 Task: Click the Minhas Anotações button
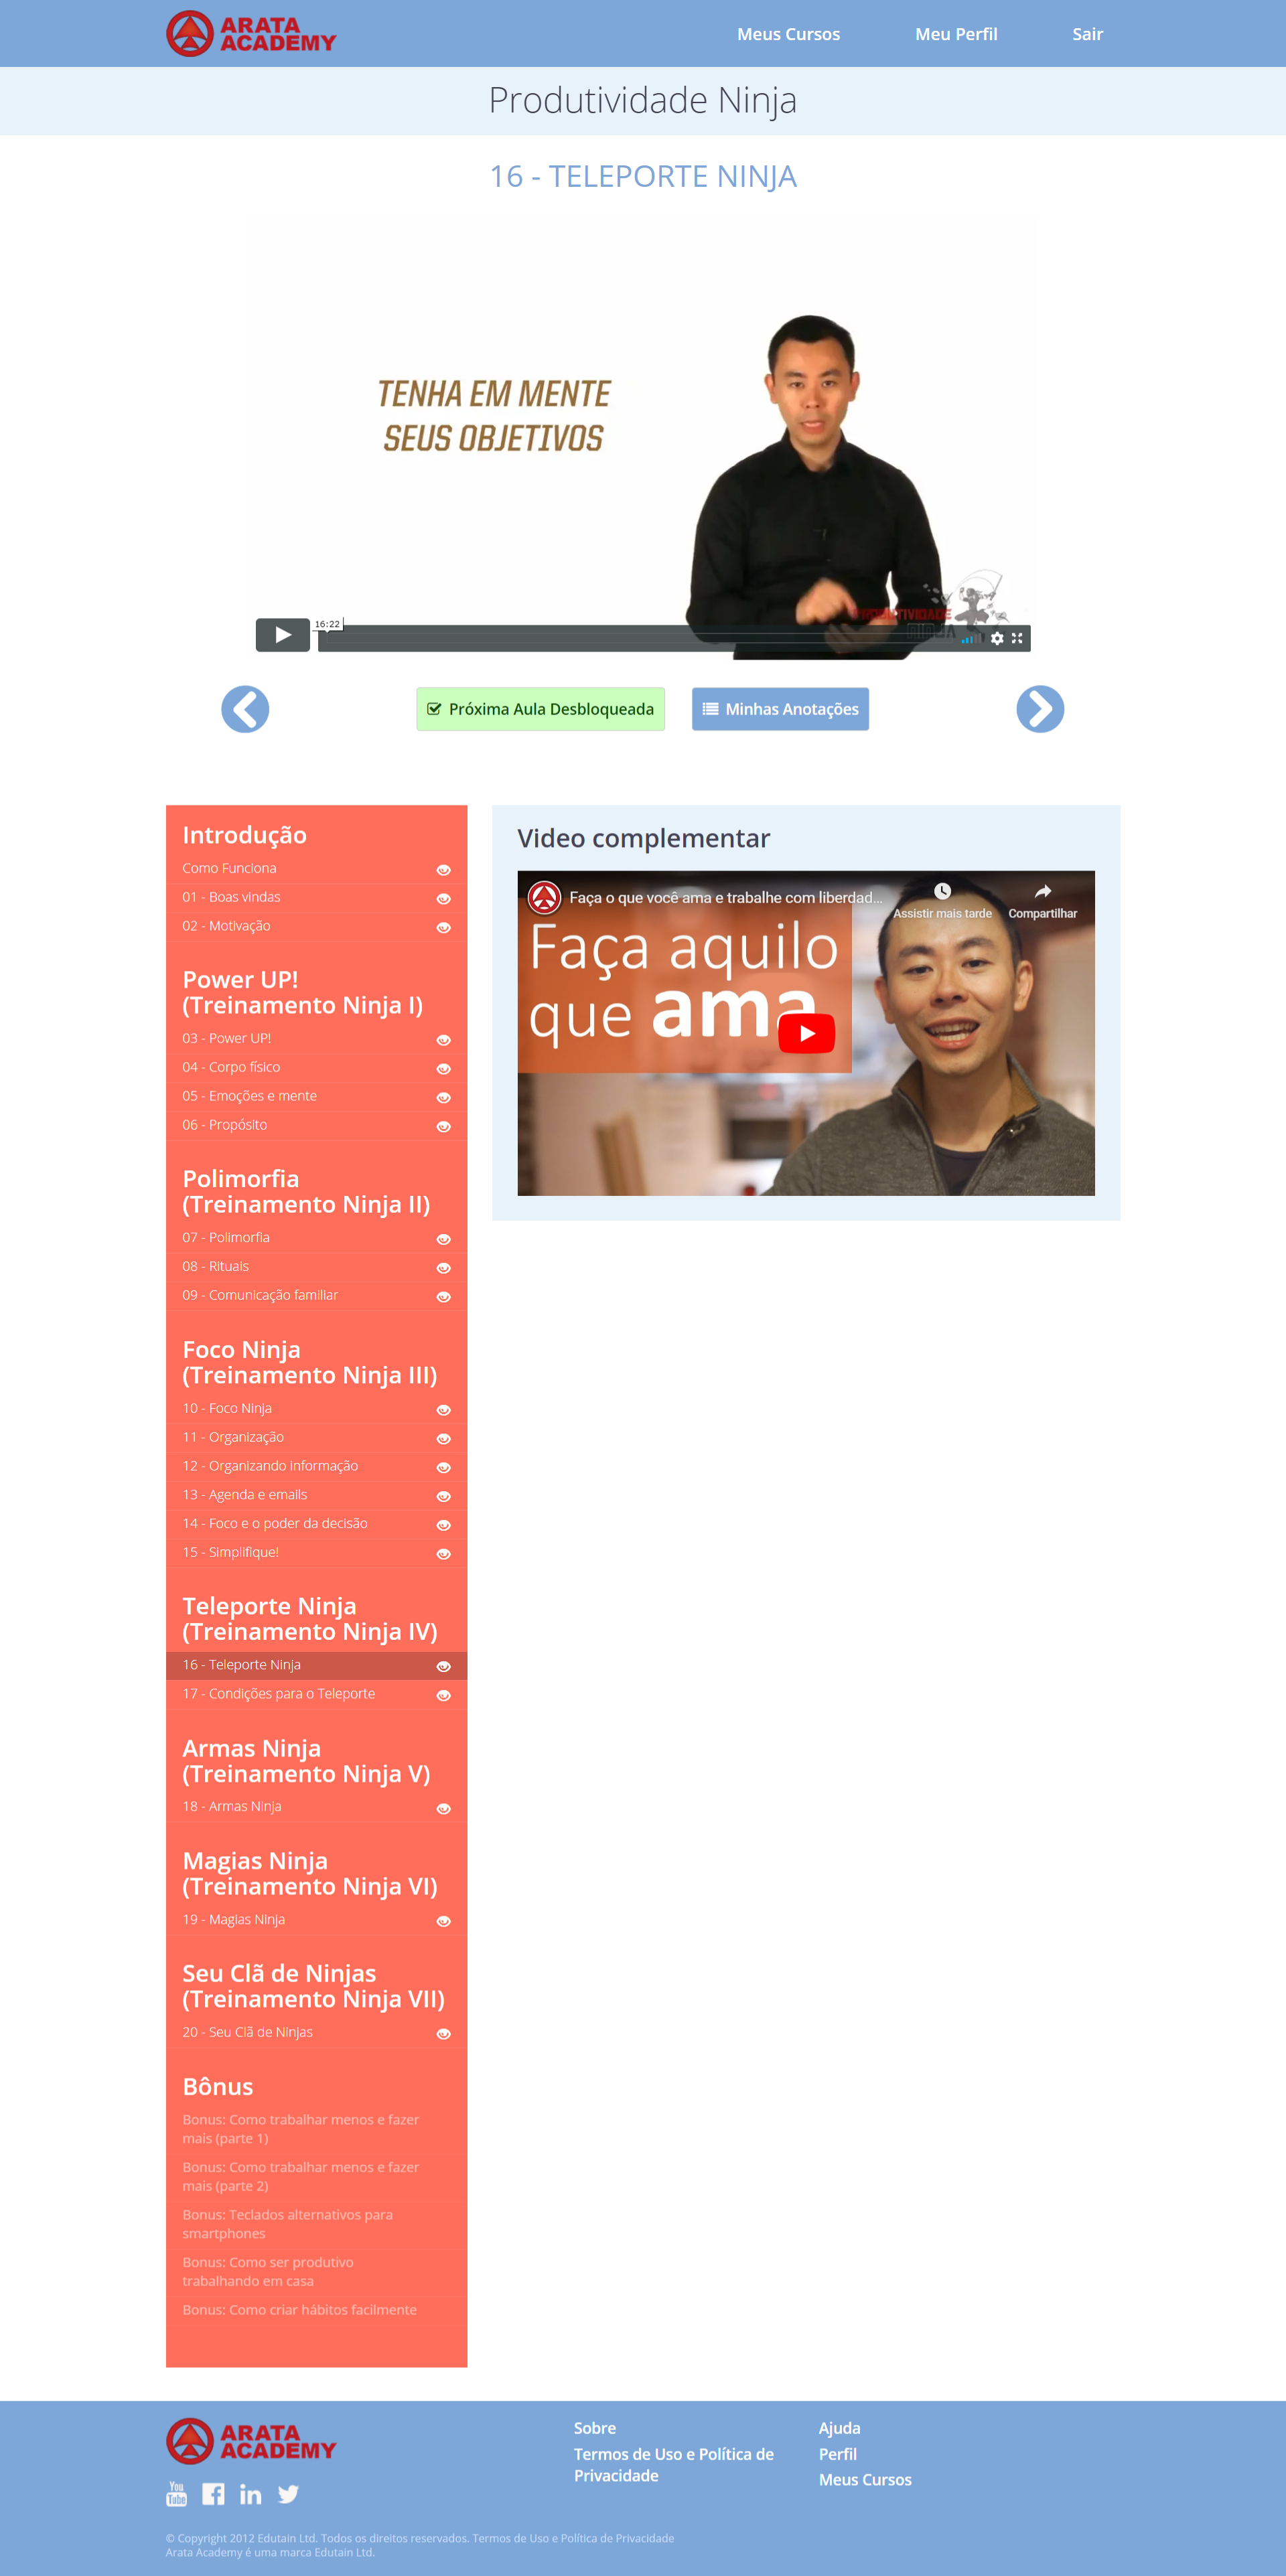coord(780,709)
